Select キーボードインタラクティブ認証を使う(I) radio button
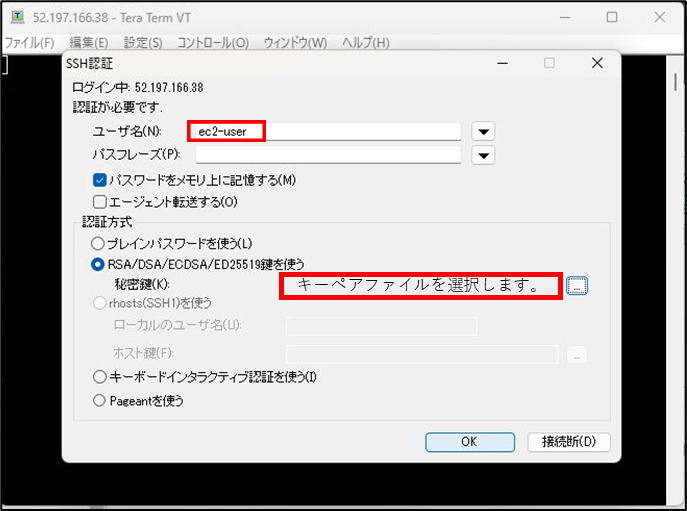 pos(99,377)
